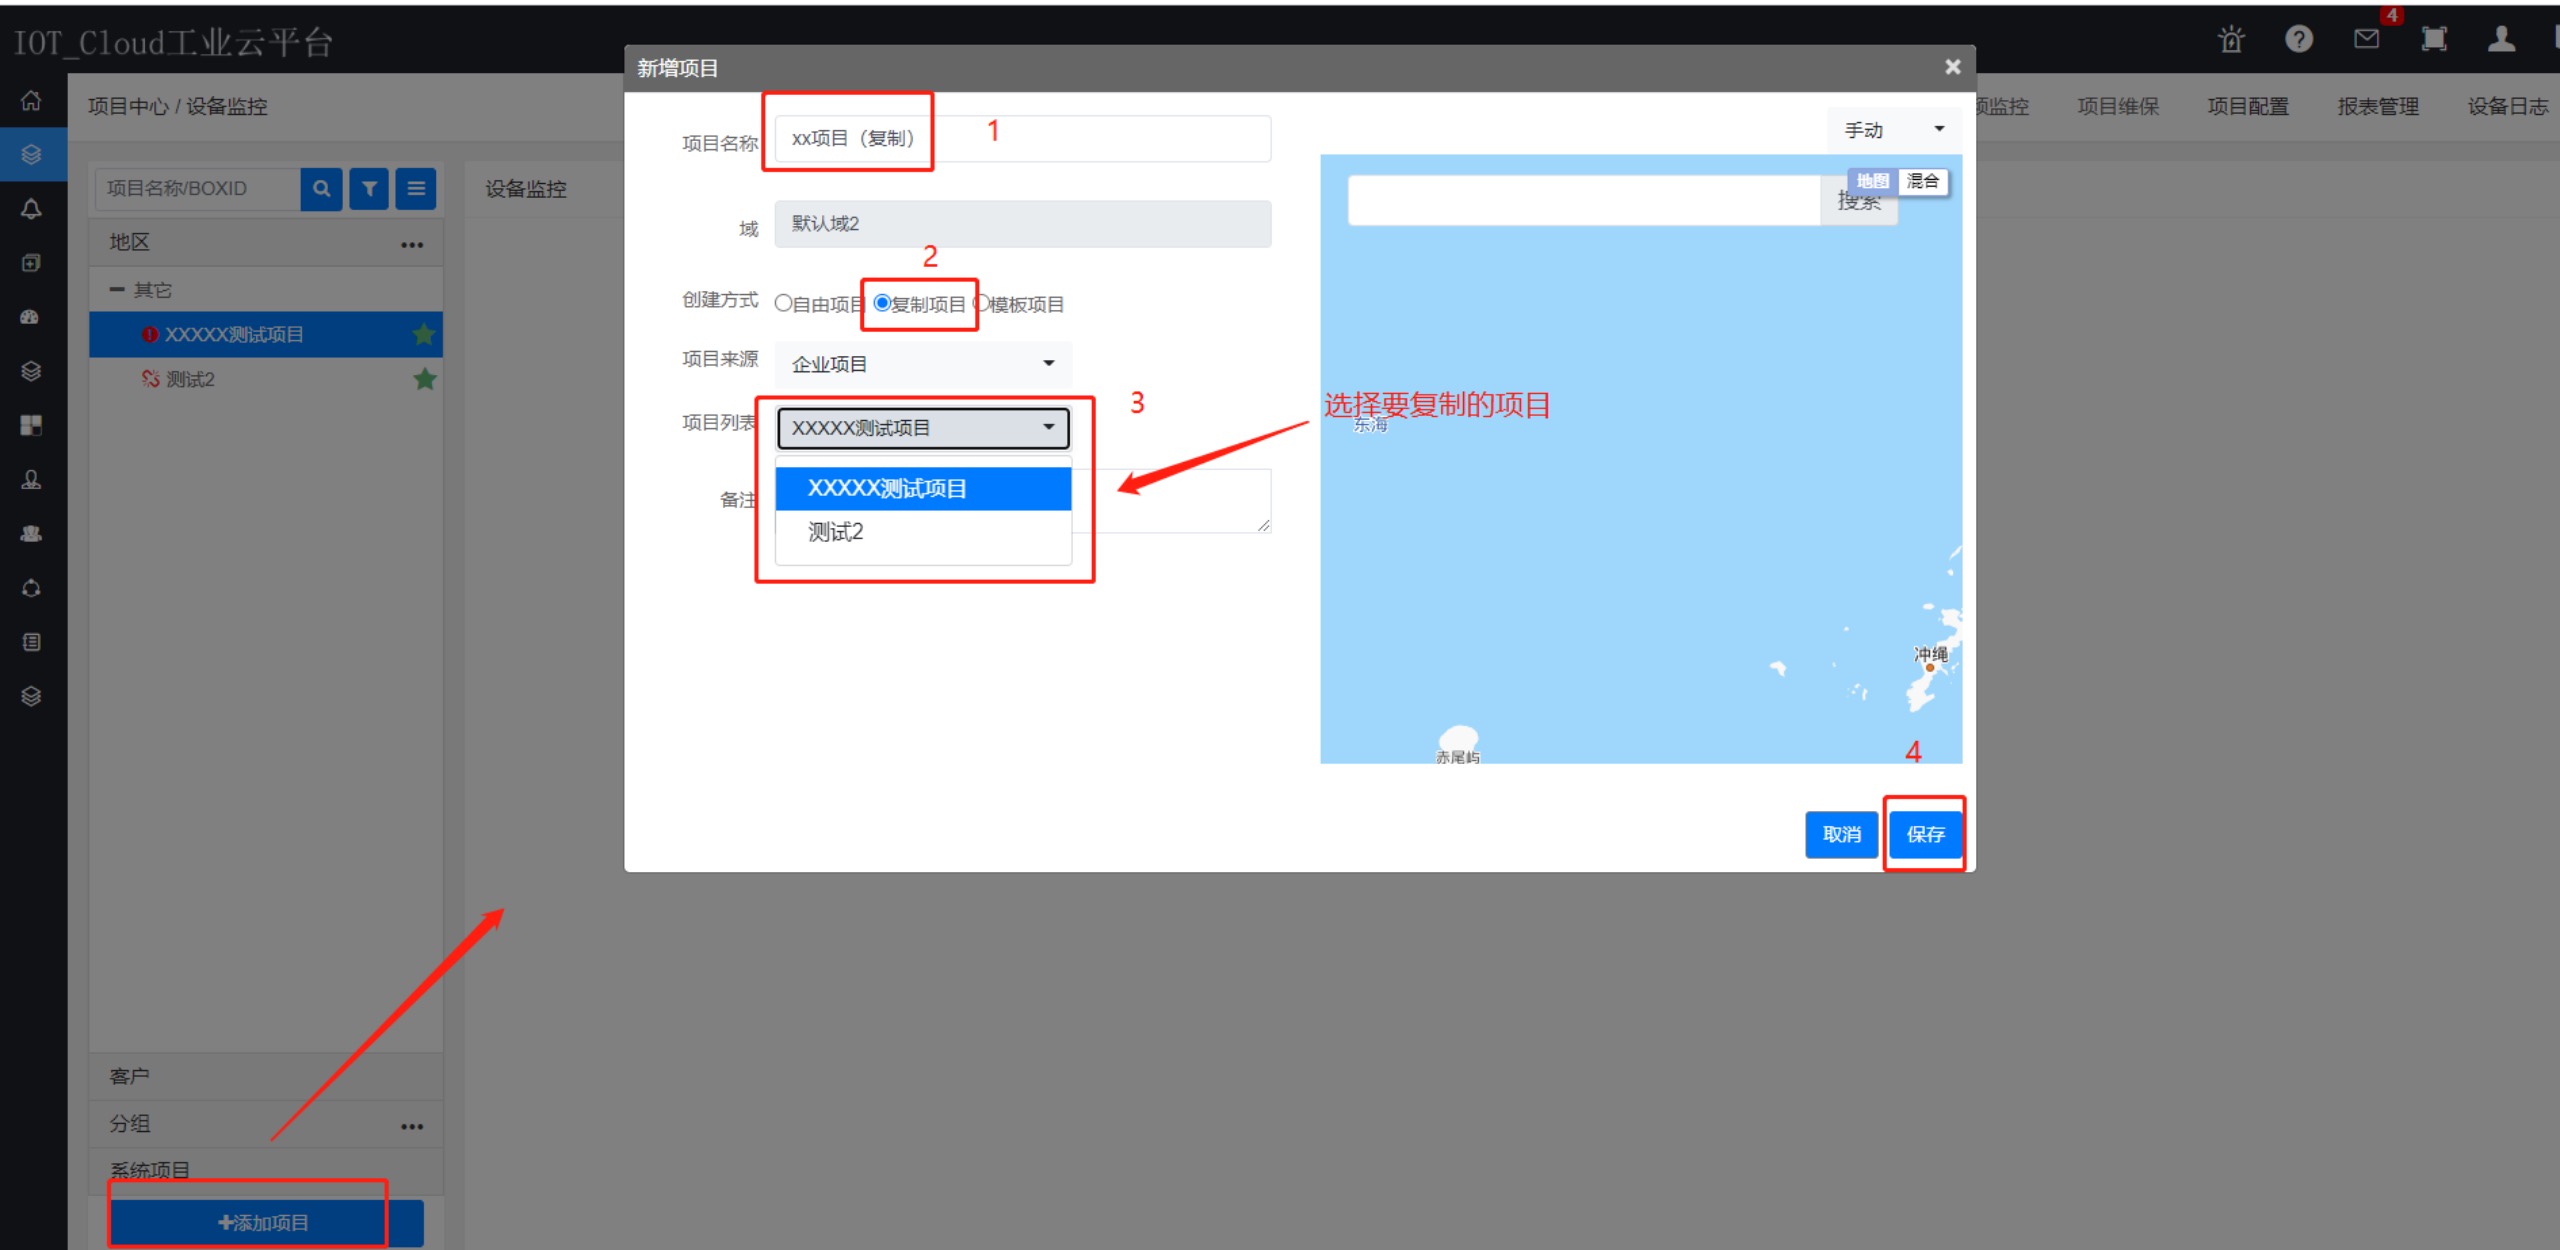This screenshot has width=2560, height=1250.
Task: Collapse the 其它 region tree node
Action: [x=117, y=290]
